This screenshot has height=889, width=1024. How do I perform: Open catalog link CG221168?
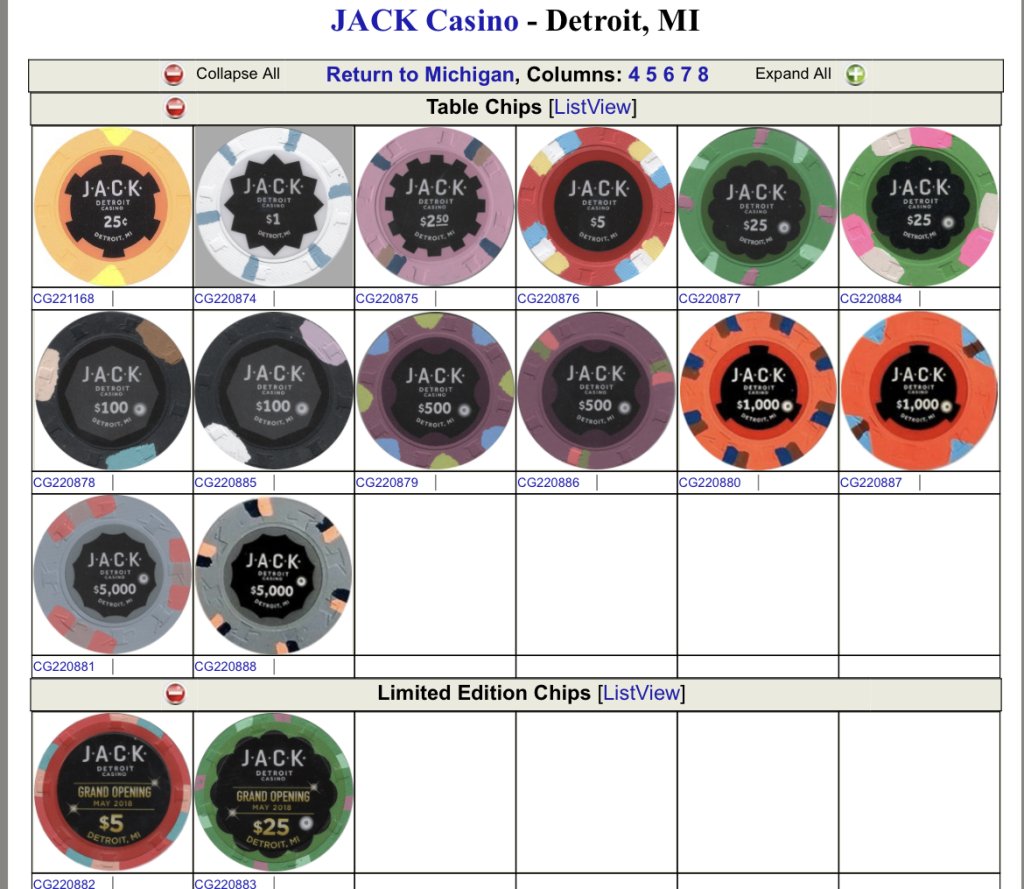pyautogui.click(x=63, y=299)
